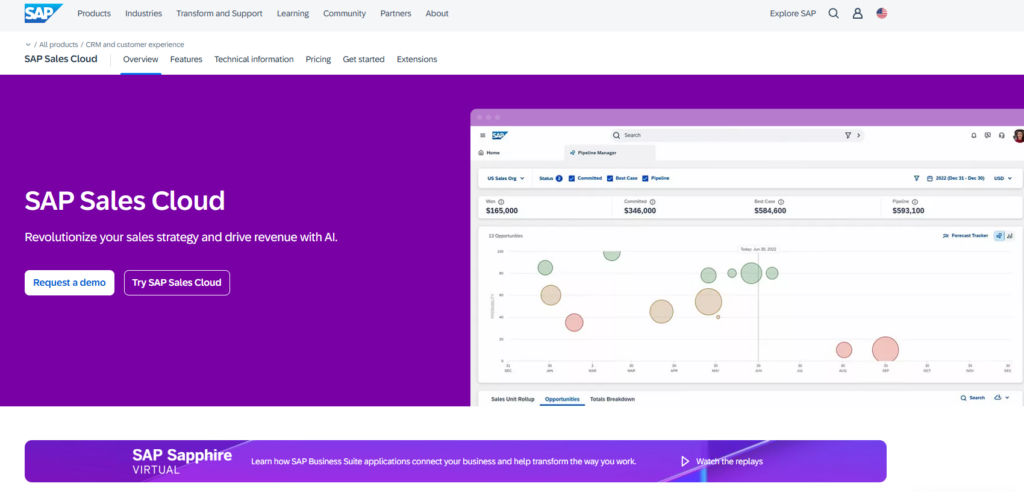Click the SAP logo in header
Viewport: 1024px width, 492px height.
43,13
